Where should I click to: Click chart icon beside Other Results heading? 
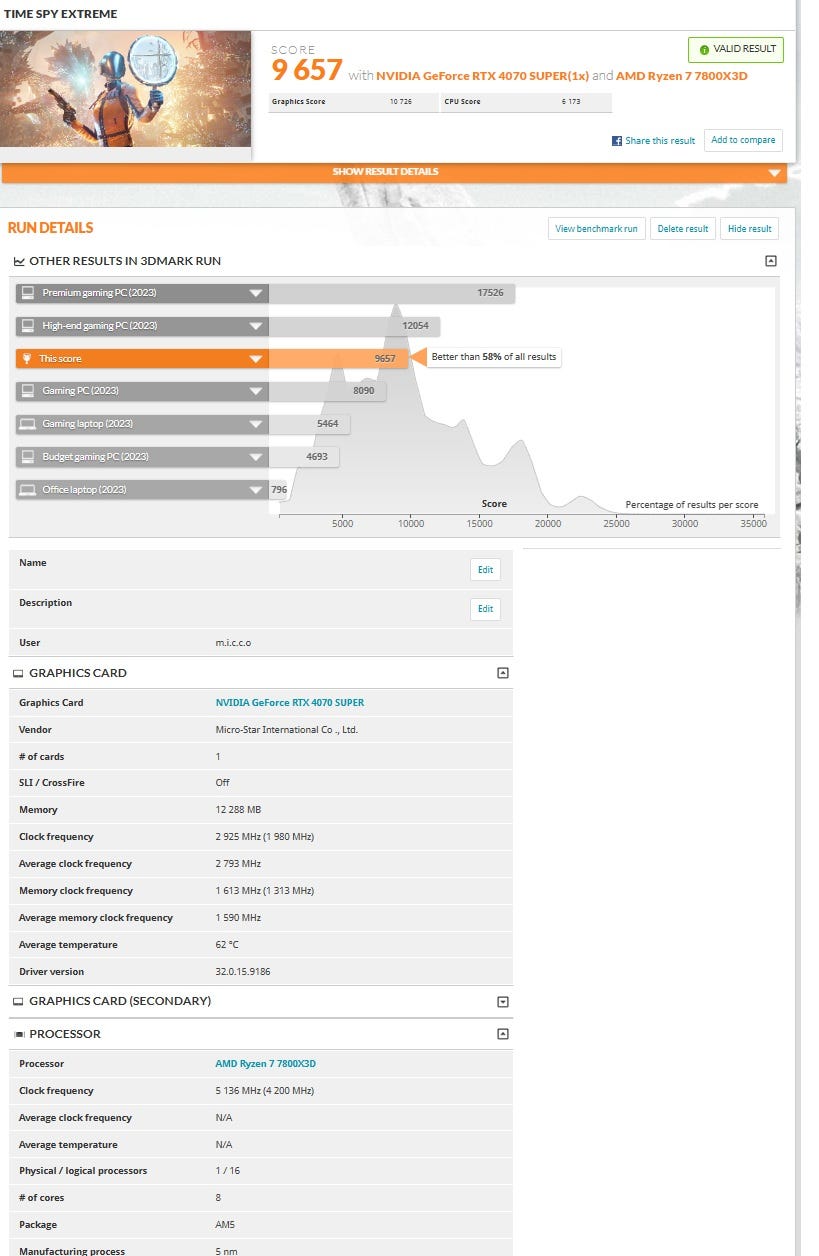tap(19, 261)
